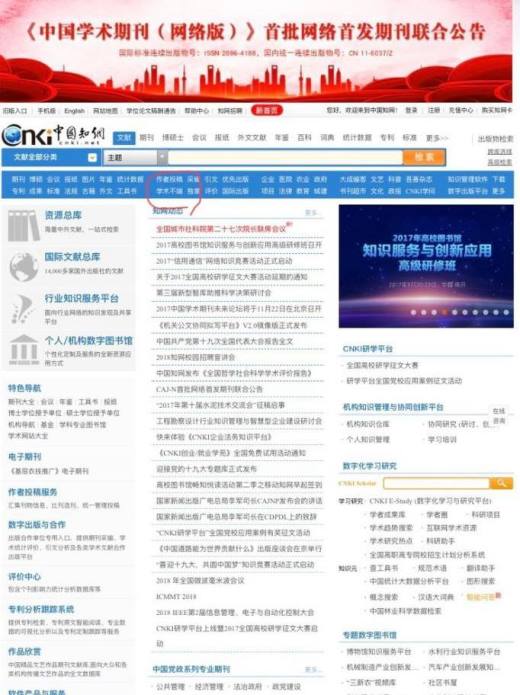This screenshot has width=520, height=695.
Task: Click the 2017年高校图书馆 banner image
Action: pos(426,266)
